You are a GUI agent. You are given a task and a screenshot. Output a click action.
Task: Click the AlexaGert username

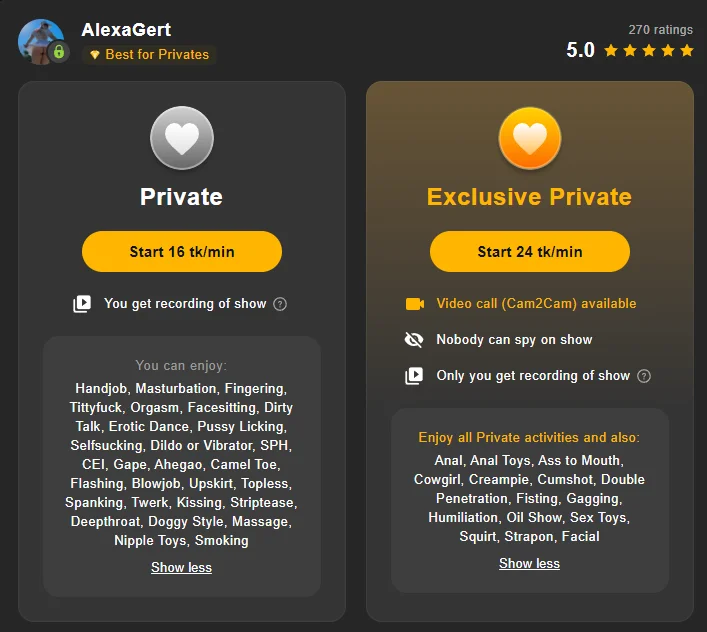(x=126, y=30)
